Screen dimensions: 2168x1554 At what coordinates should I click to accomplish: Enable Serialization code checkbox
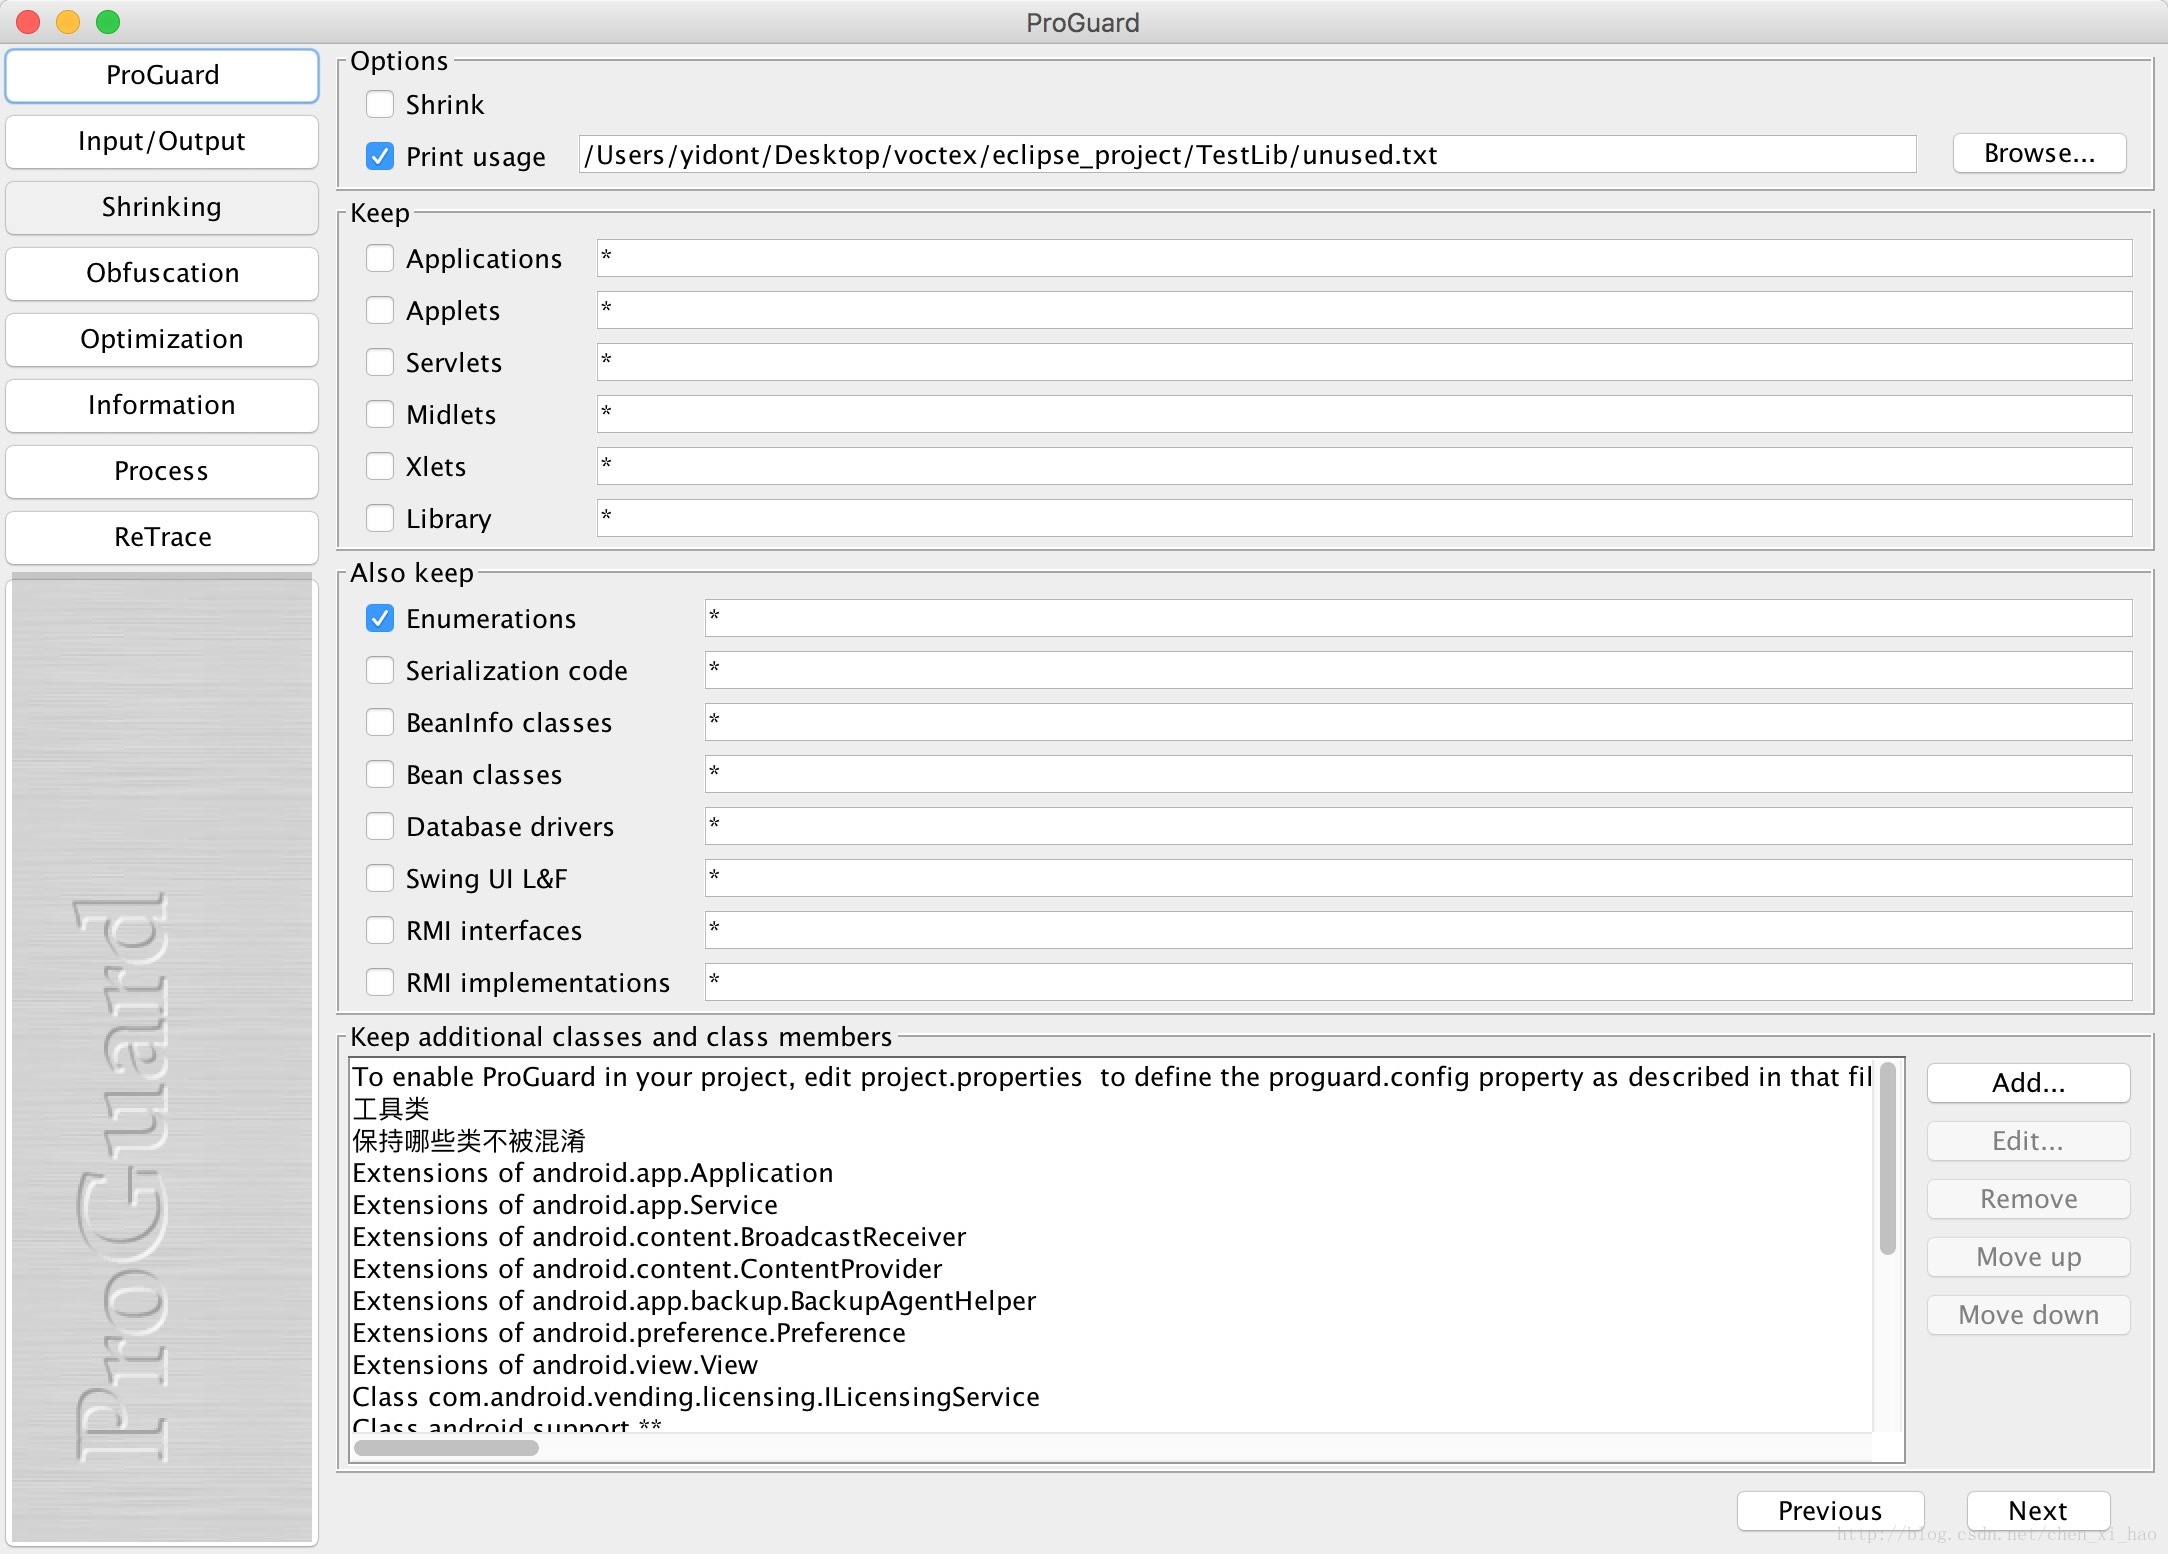tap(380, 670)
